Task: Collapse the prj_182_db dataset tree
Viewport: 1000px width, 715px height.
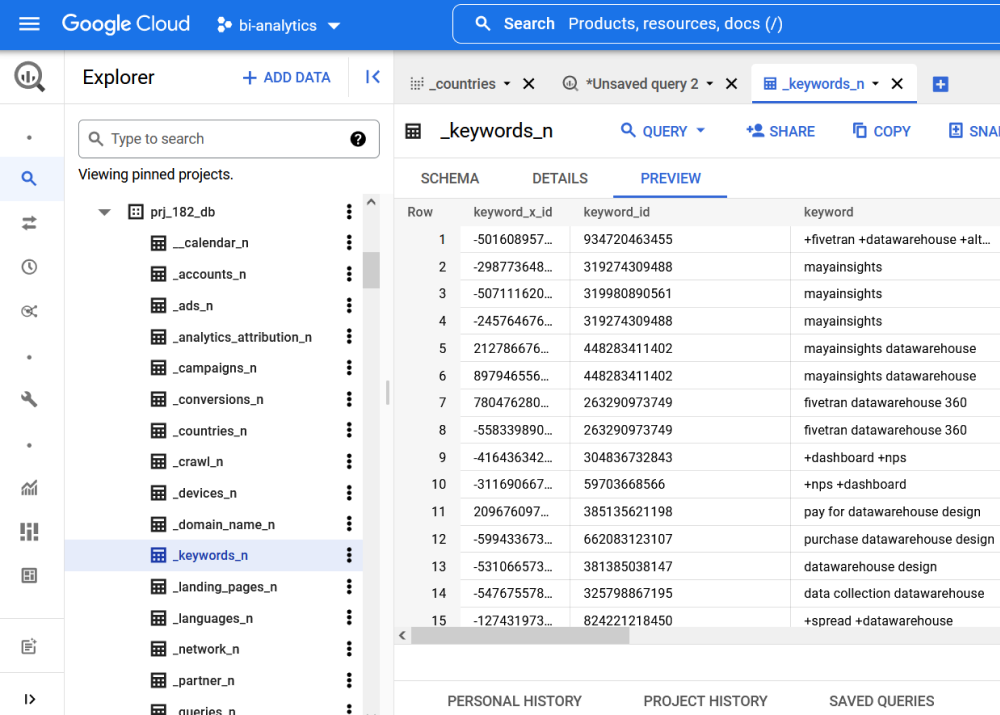Action: point(105,212)
